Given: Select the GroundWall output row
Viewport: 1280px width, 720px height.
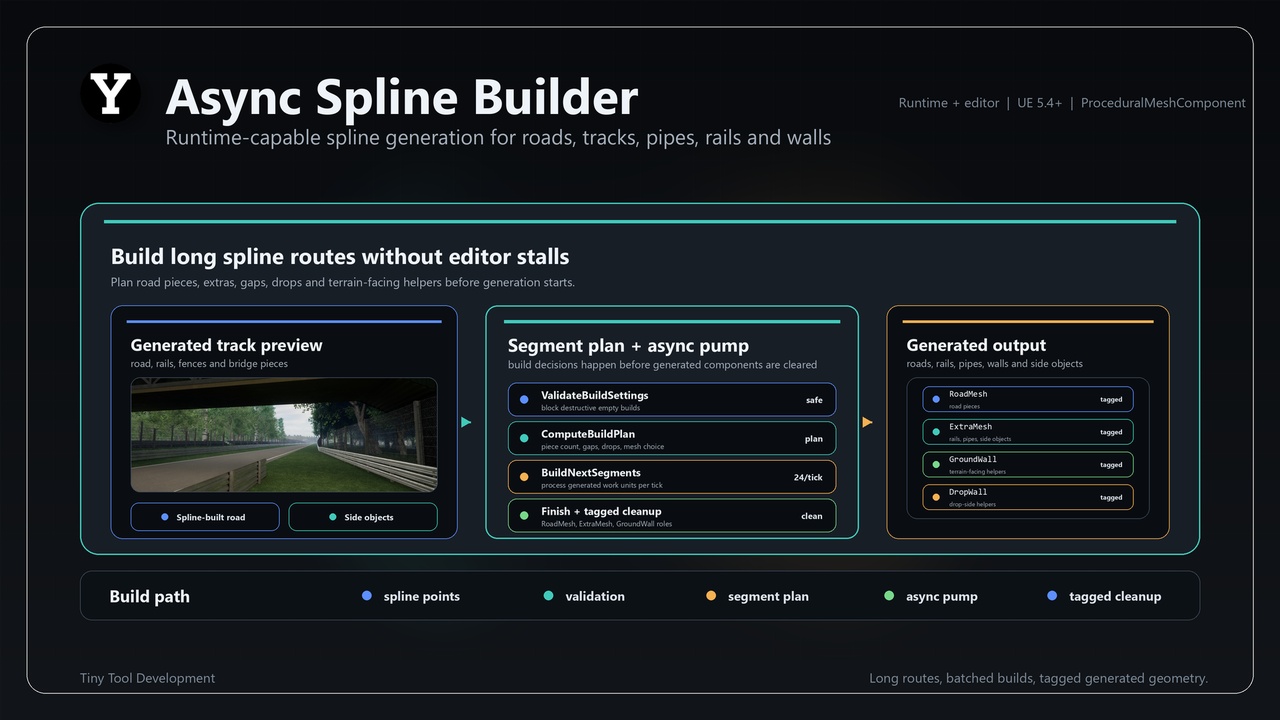Looking at the screenshot, I should point(1028,465).
